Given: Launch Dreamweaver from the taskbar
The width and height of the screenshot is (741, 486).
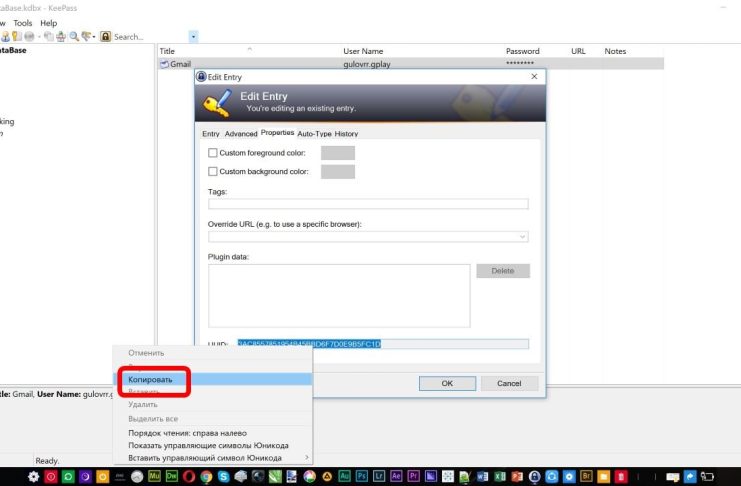Looking at the screenshot, I should click(x=172, y=476).
